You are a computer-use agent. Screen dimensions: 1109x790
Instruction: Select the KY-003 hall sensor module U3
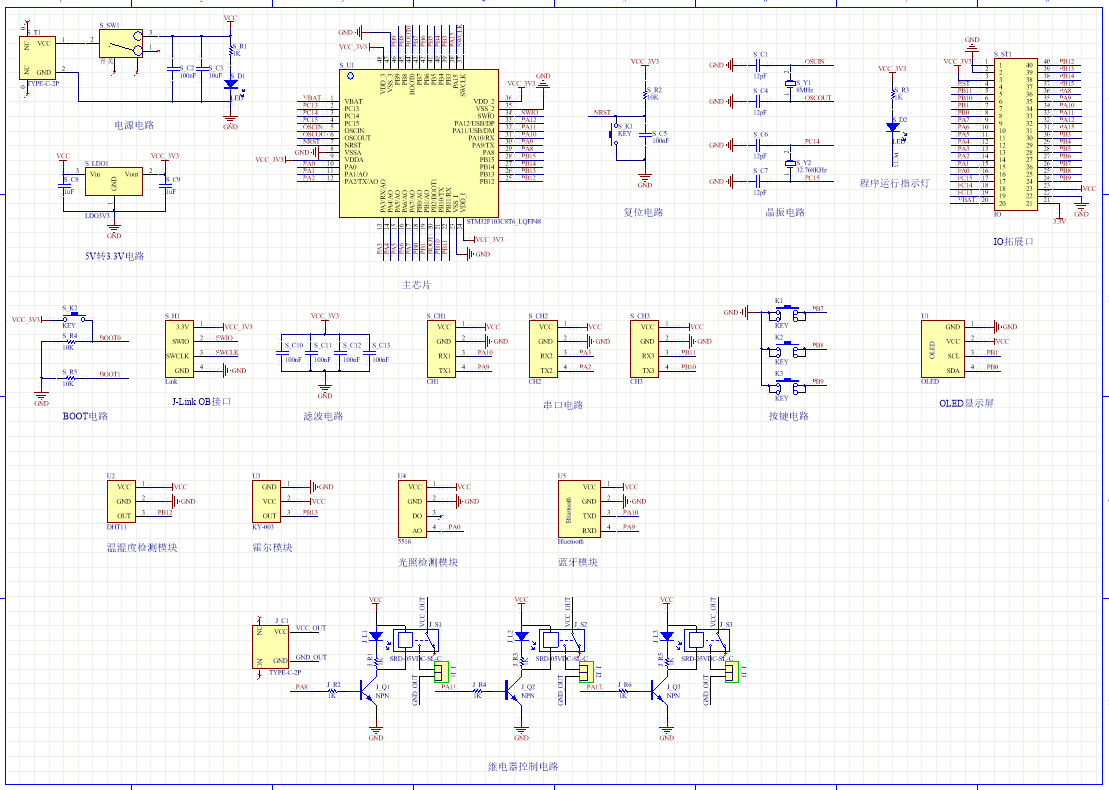pyautogui.click(x=267, y=501)
